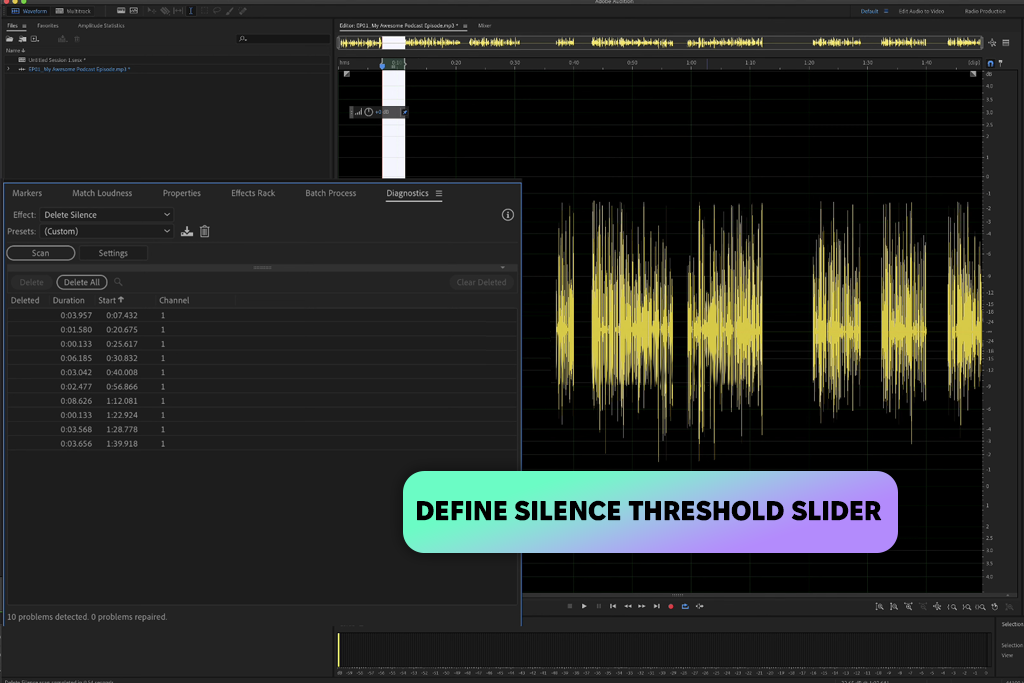Select the Paintbrush Selection tool
The image size is (1024, 683).
pyautogui.click(x=230, y=11)
